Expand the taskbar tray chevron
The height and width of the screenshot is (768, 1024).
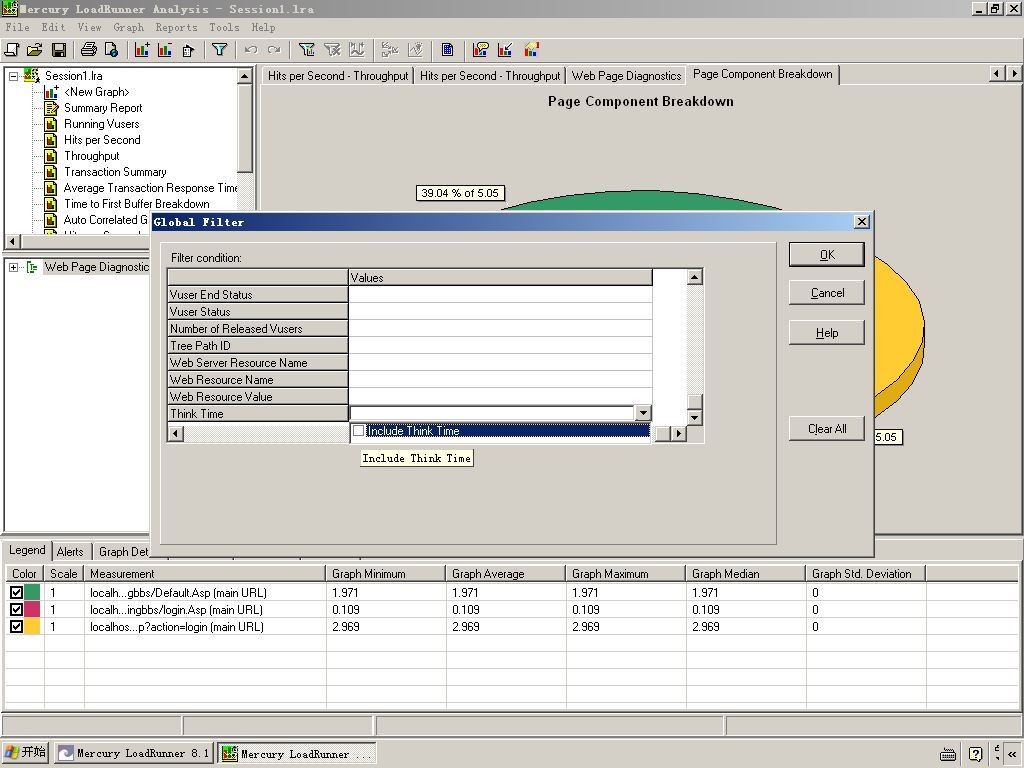pyautogui.click(x=1012, y=754)
